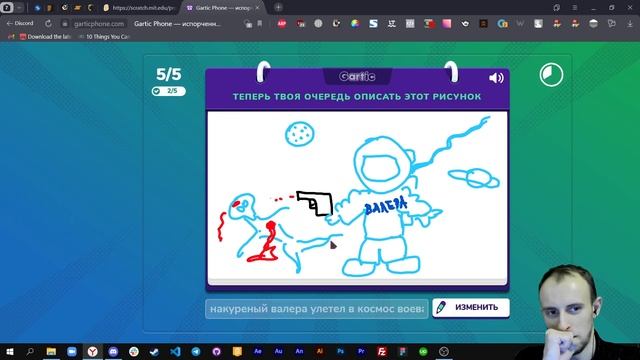
Task: Click the round timer clock icon
Action: (551, 75)
